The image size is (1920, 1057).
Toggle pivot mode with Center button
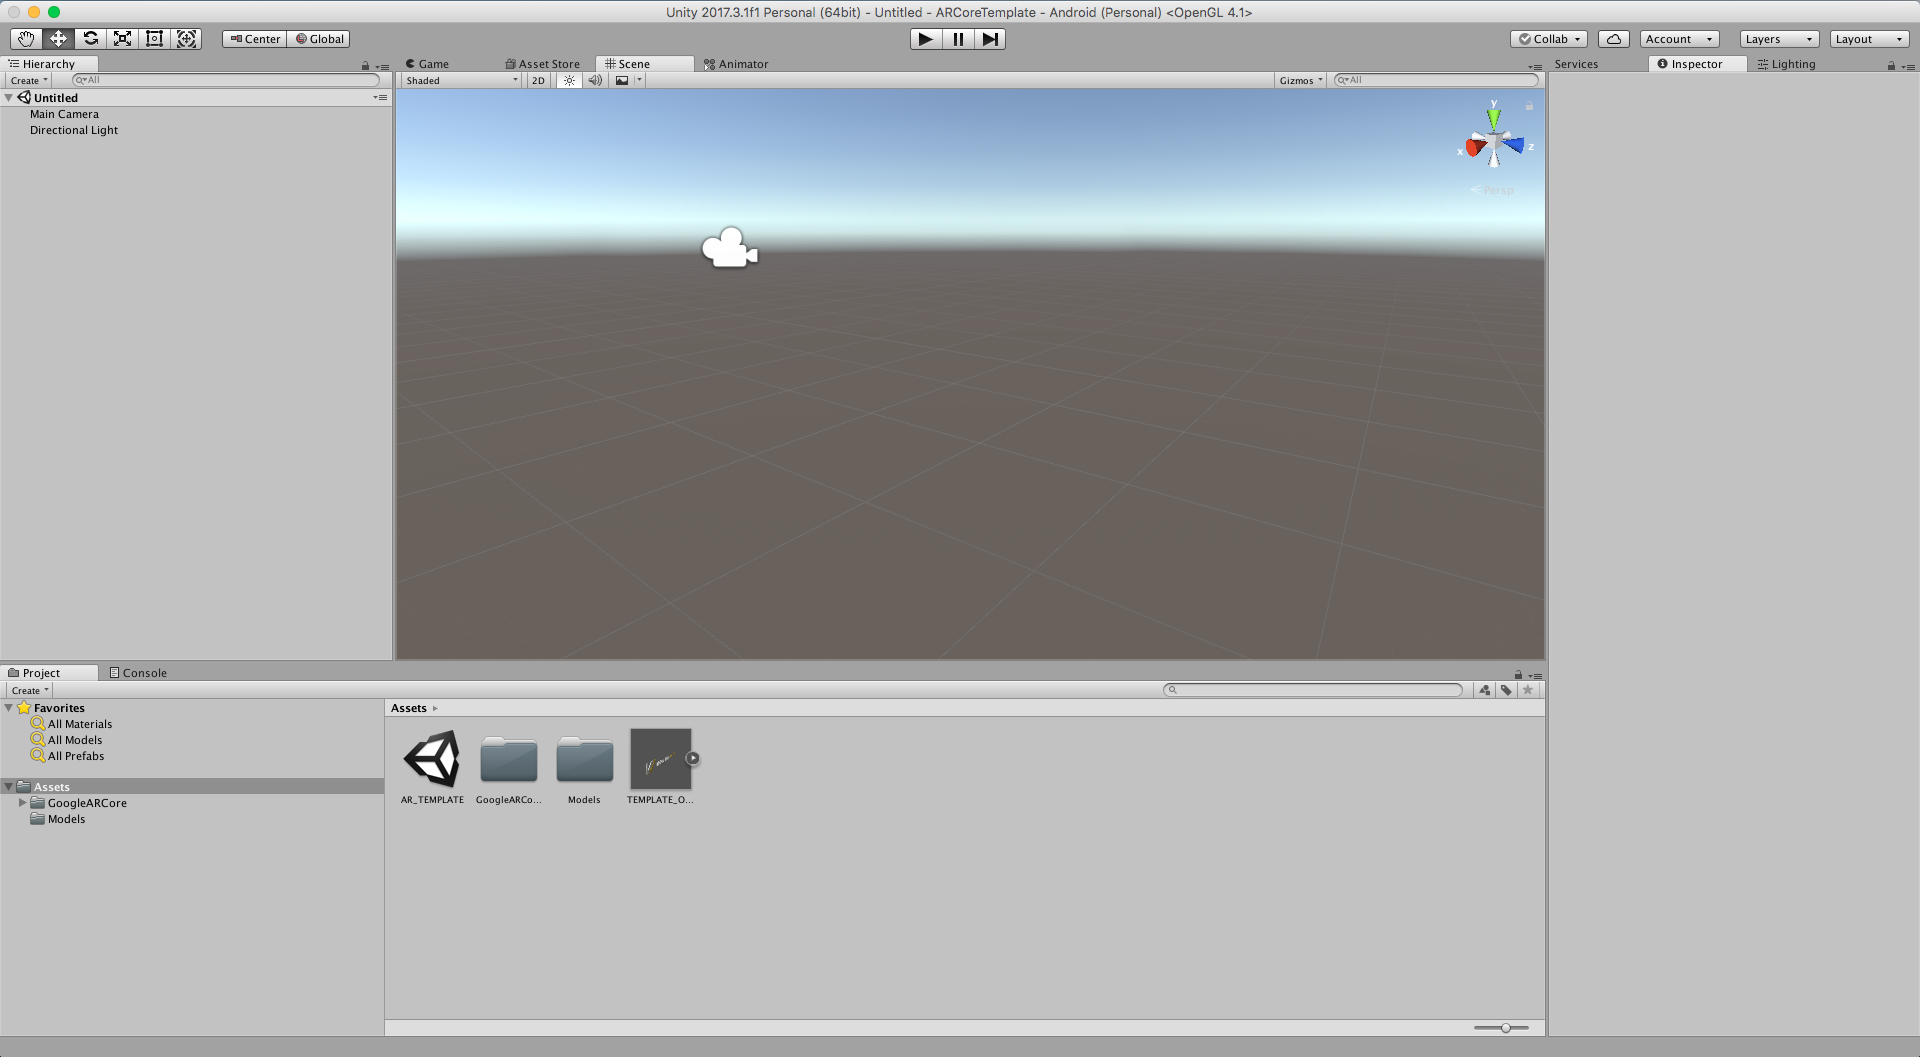click(x=255, y=39)
